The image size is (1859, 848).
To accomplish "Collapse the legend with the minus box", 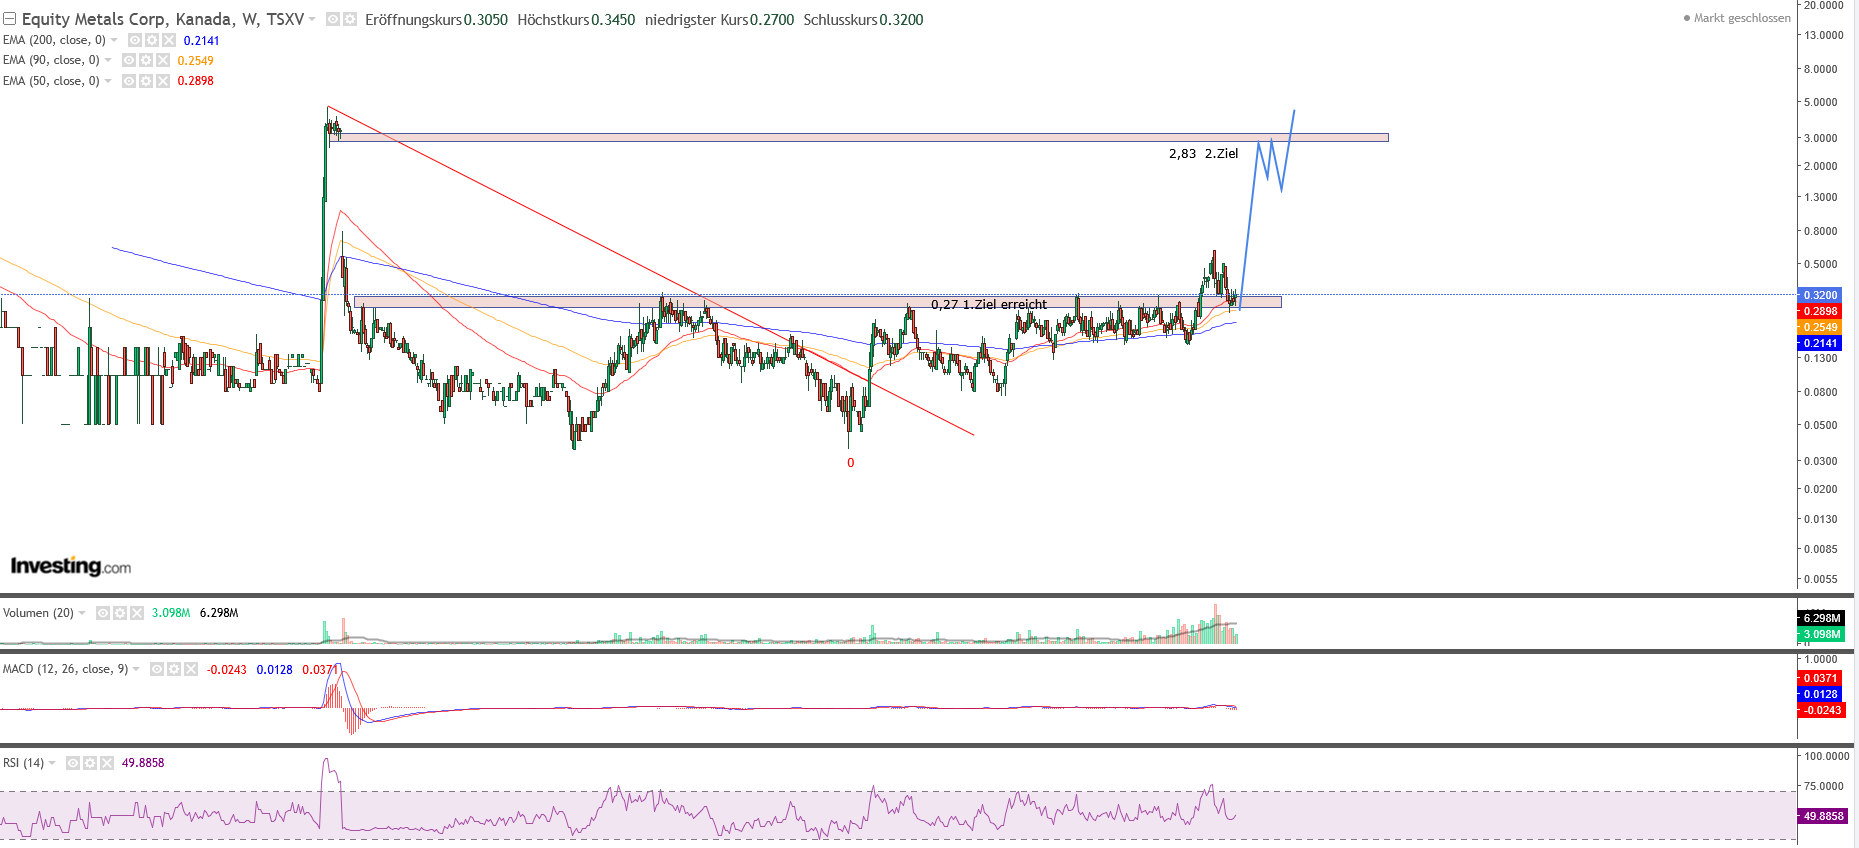I will click(9, 19).
